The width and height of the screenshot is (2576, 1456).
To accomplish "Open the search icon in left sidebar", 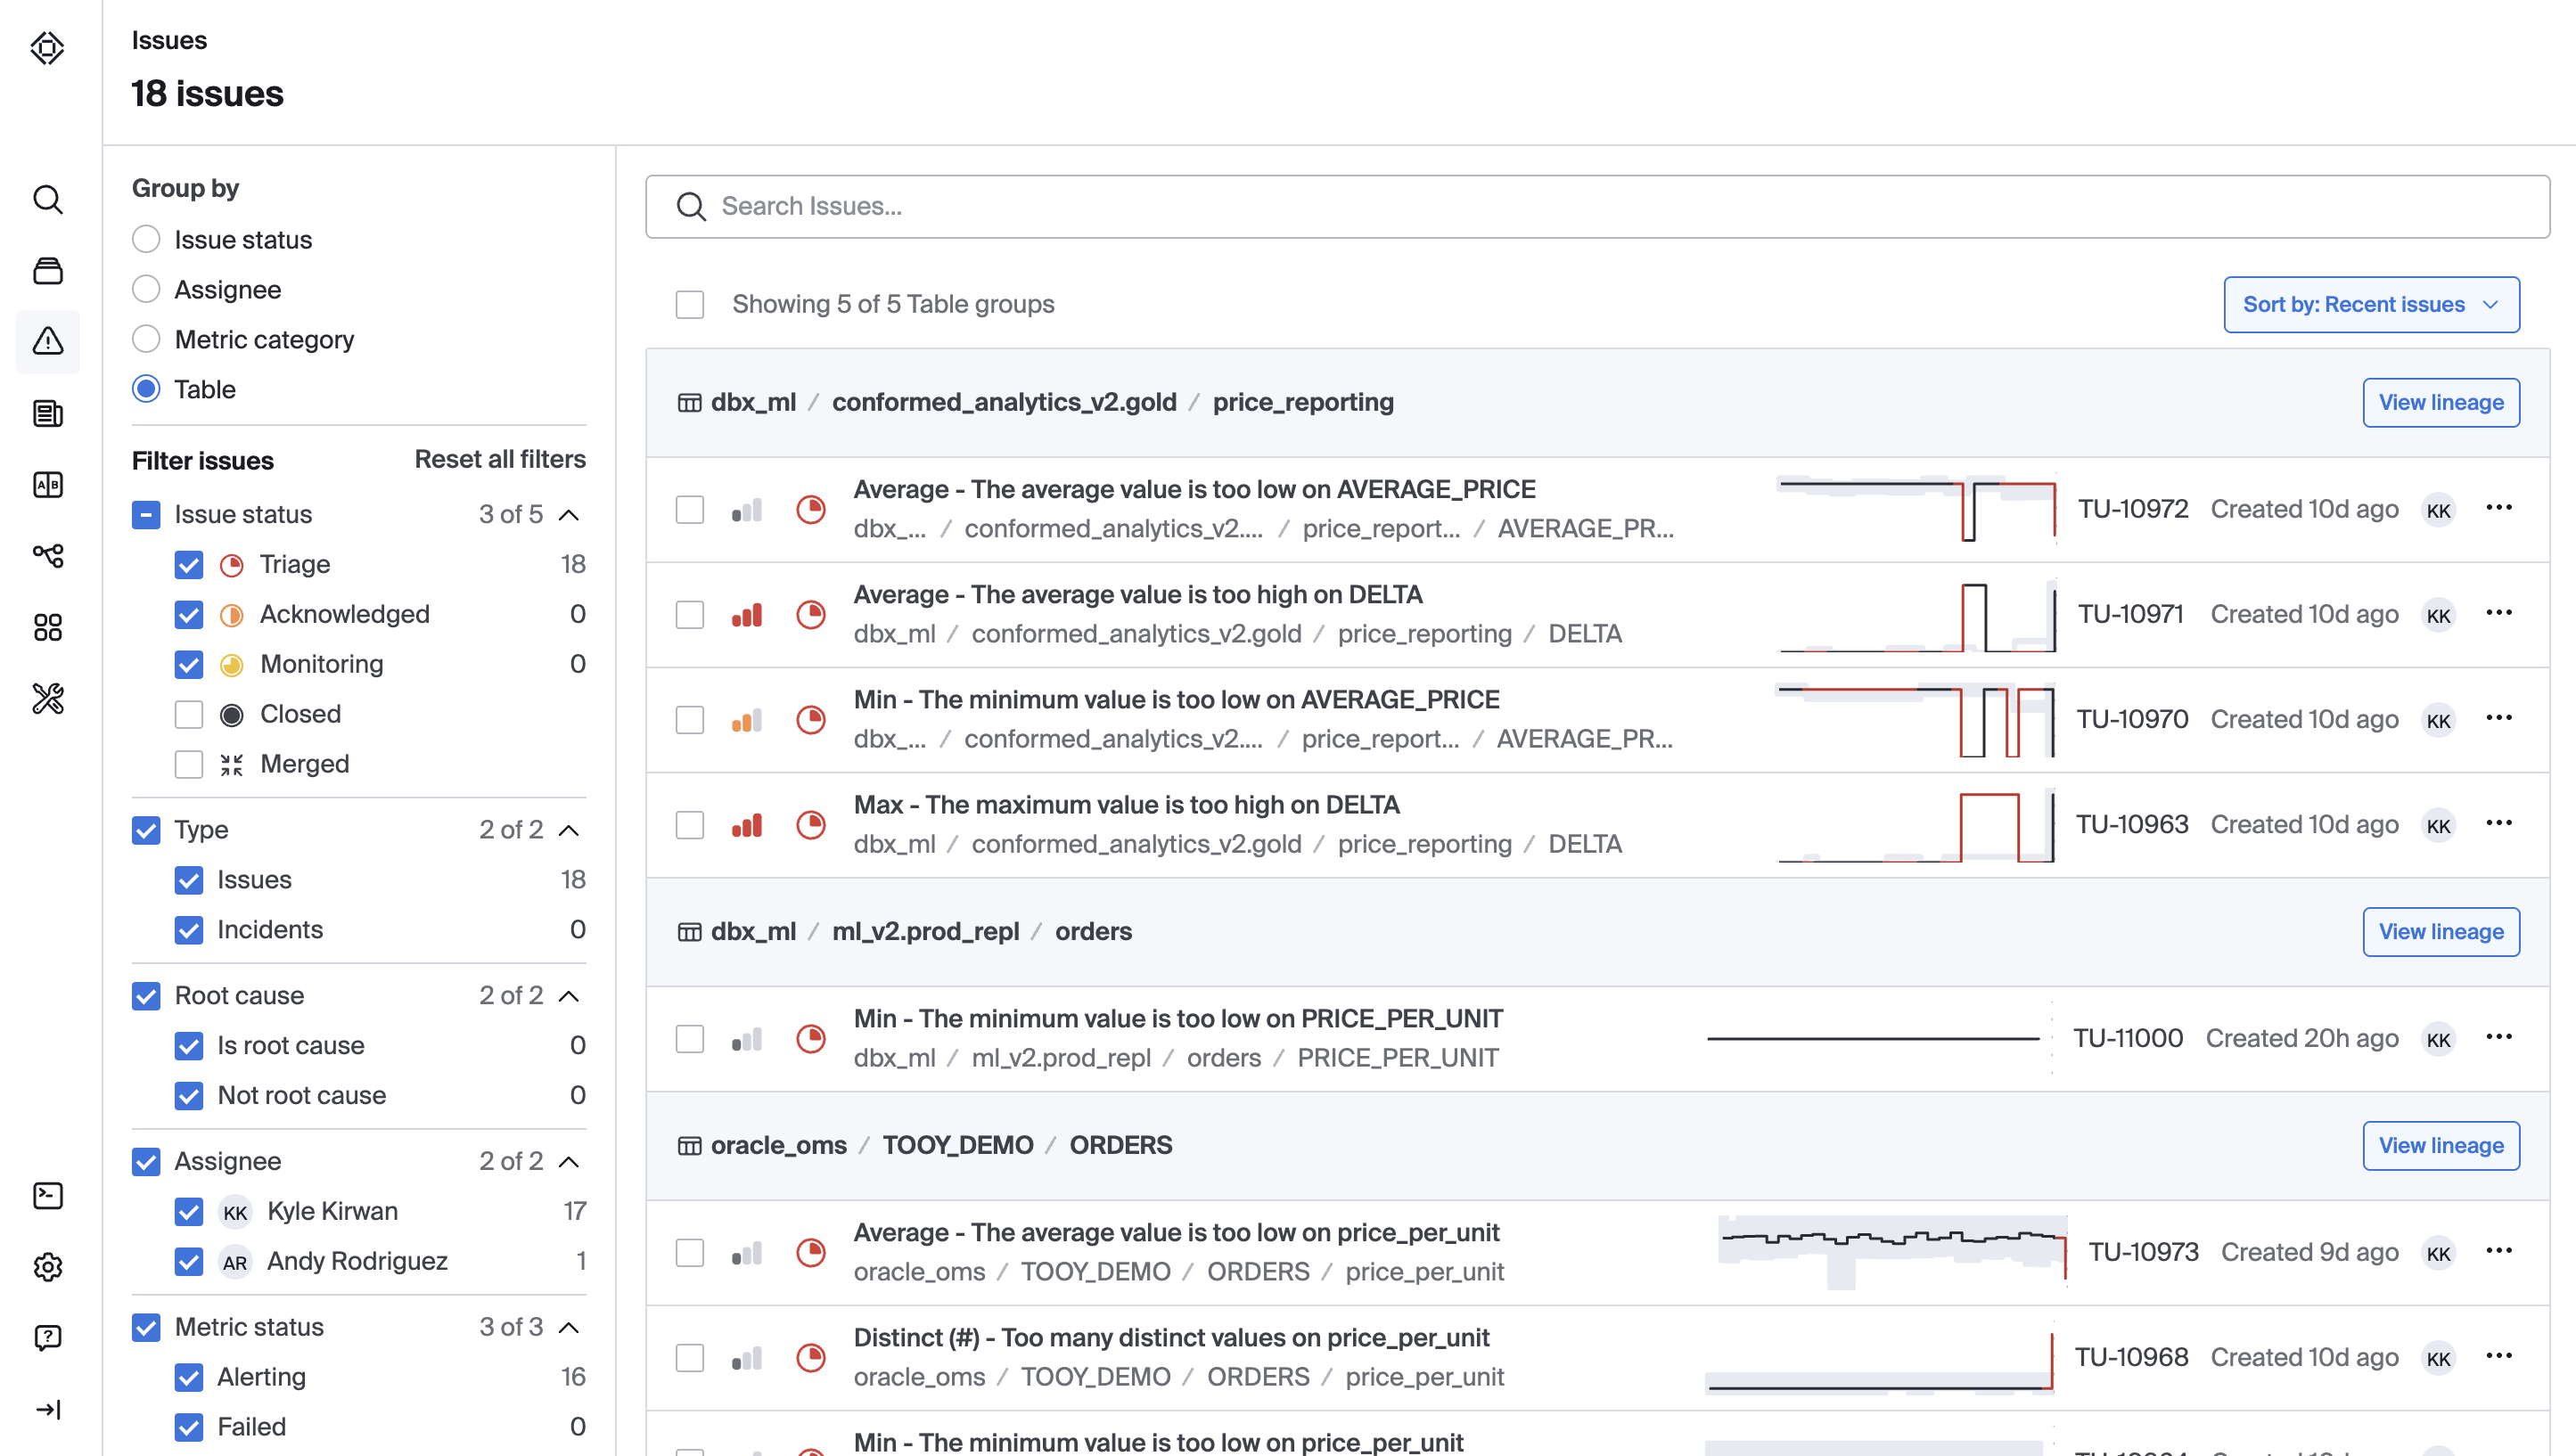I will tap(48, 200).
